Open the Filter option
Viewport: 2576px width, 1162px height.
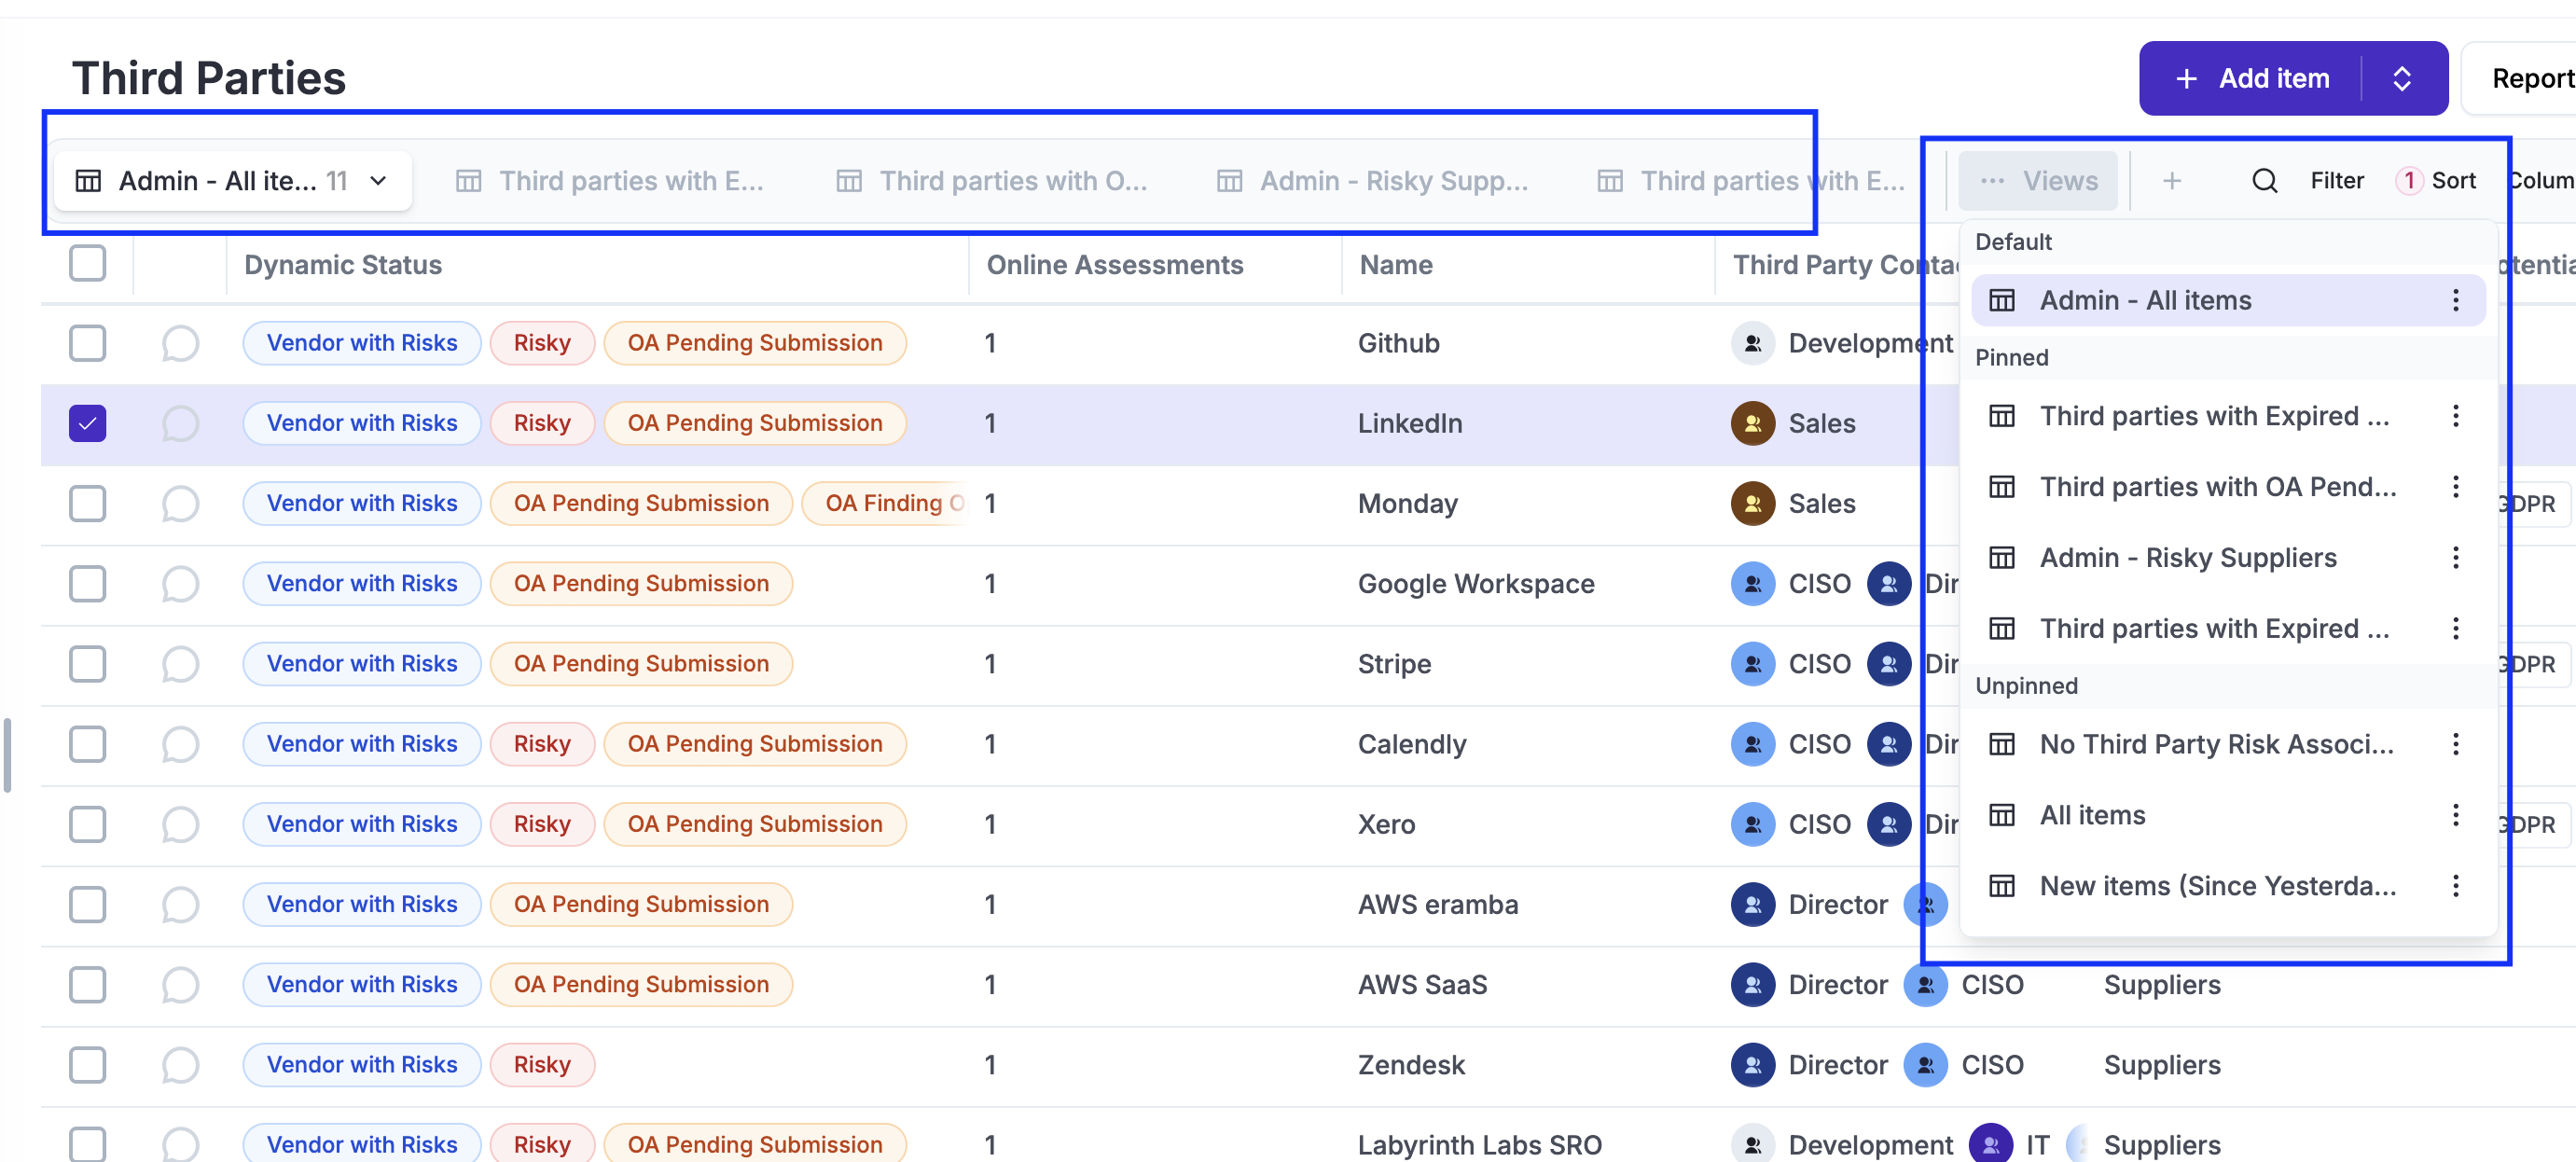point(2336,181)
